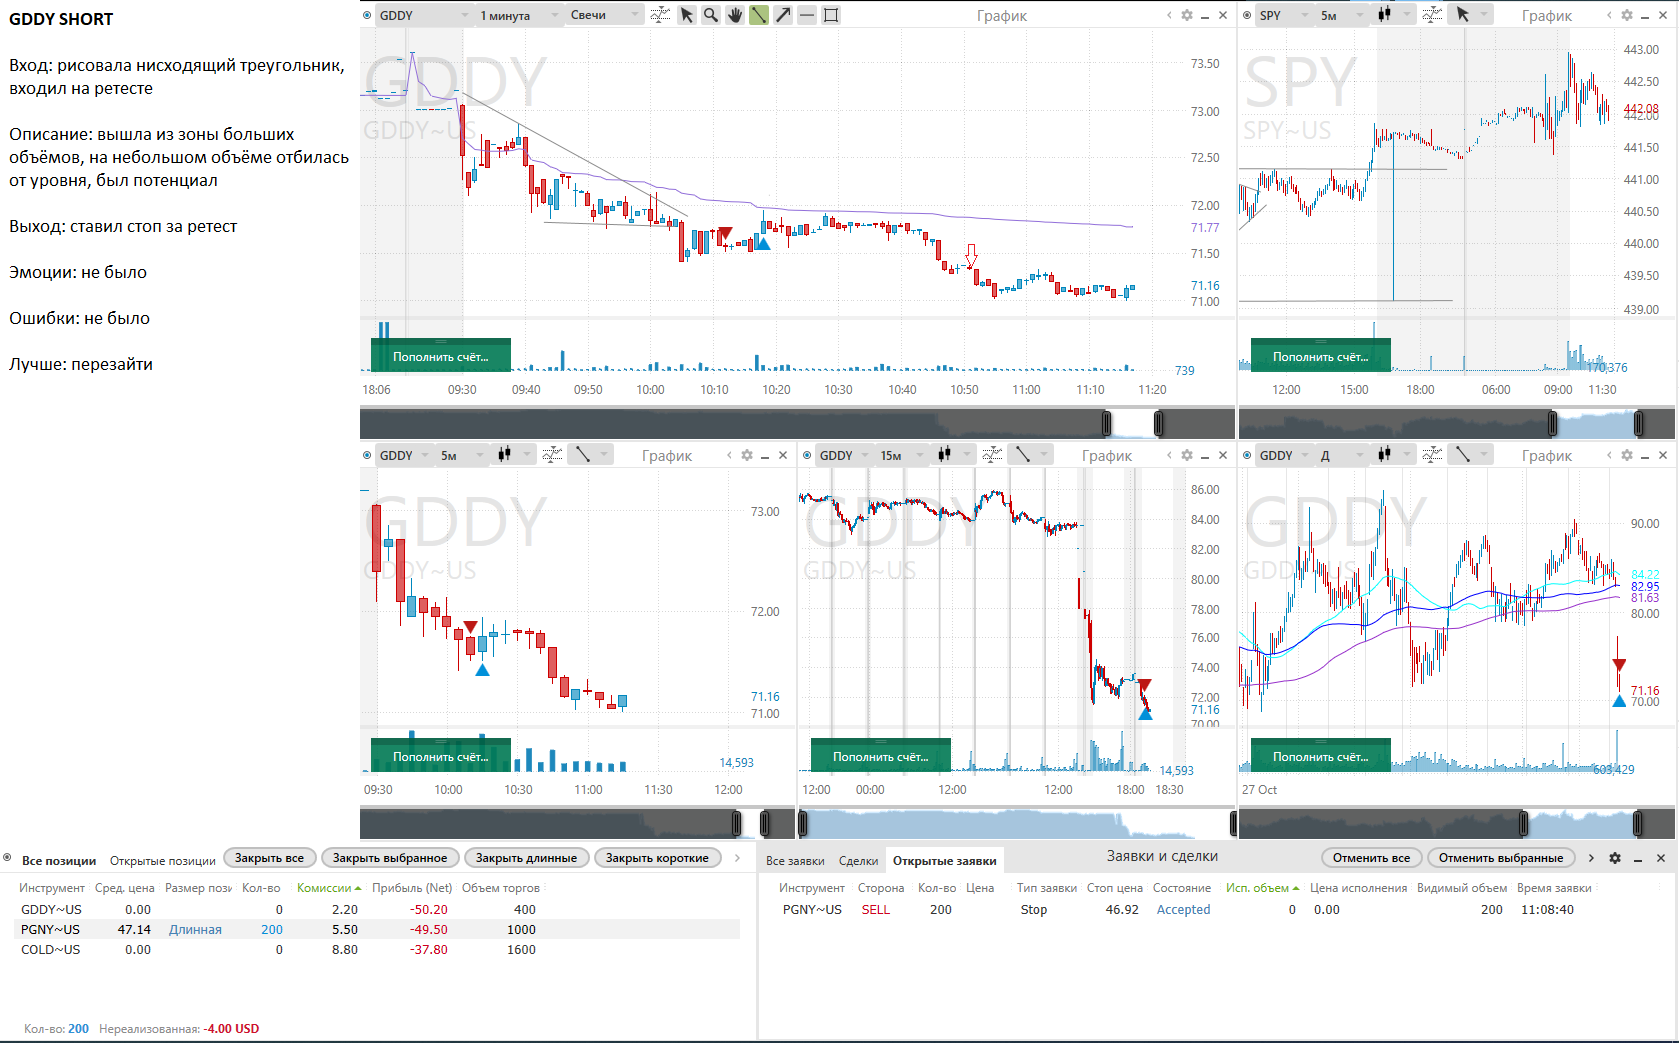Switch to Все позиции tab
Image resolution: width=1679 pixels, height=1043 pixels.
point(59,861)
